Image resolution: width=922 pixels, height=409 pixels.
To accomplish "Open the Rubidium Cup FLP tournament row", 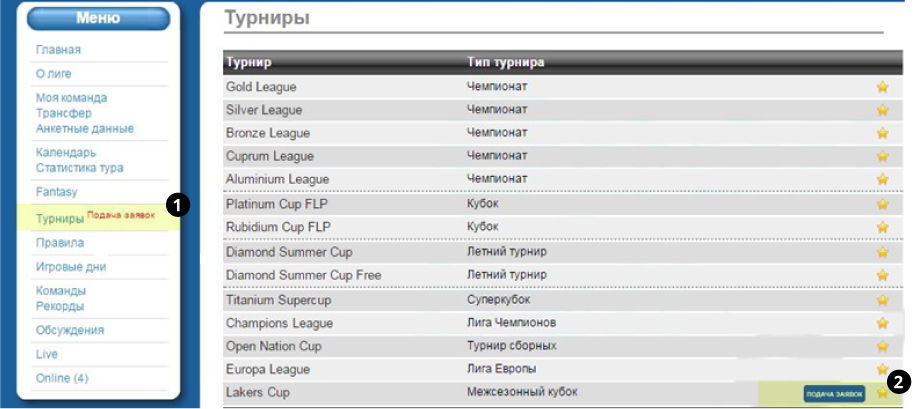I will coord(277,227).
